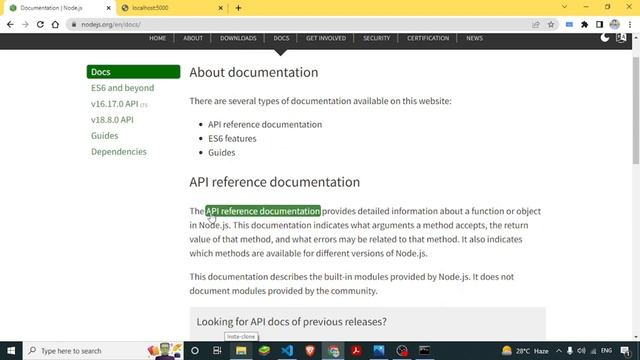This screenshot has width=640, height=360.
Task: Open Cortana circle icon in taskbar
Action: coord(195,351)
